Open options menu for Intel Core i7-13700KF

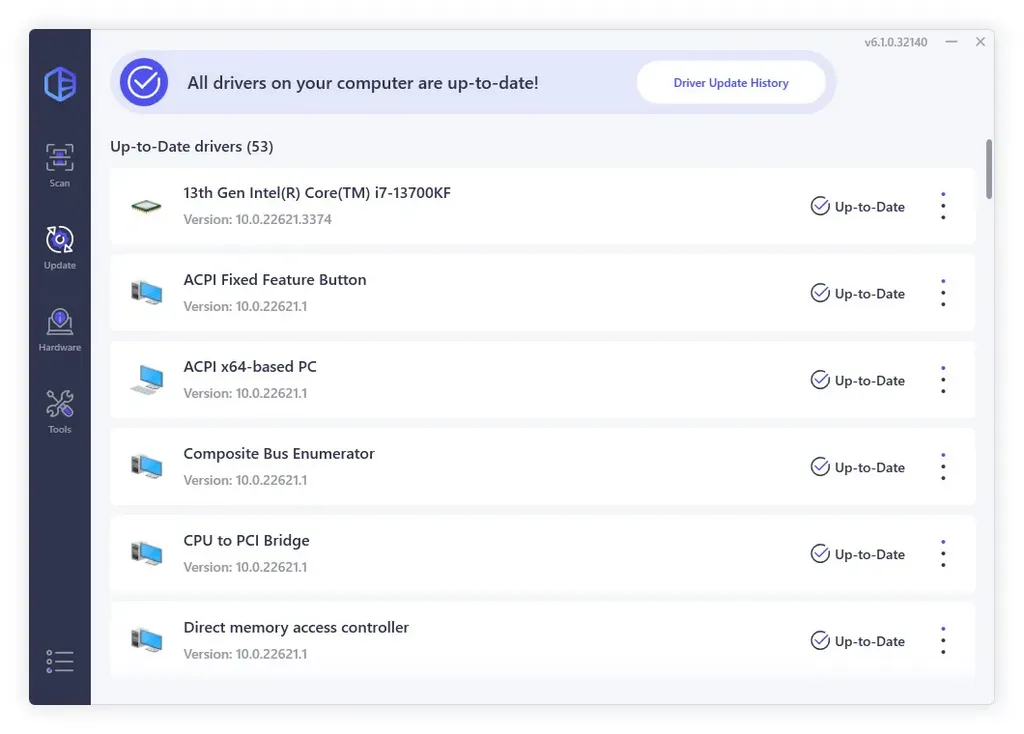(x=943, y=206)
